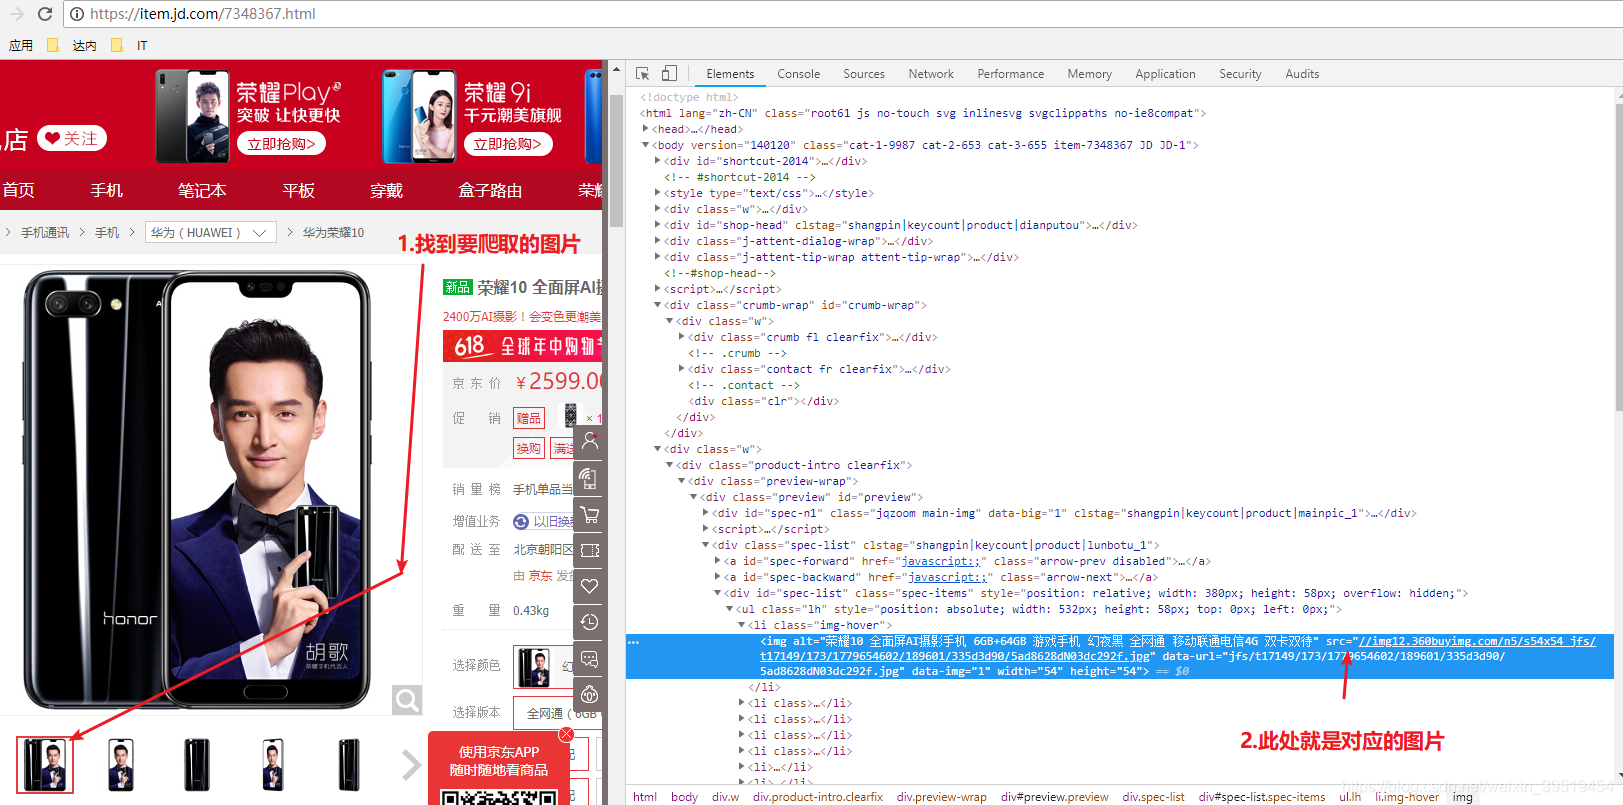Screen dimensions: 1623x805
Task: Open the IT bookmark folder
Action: point(129,45)
